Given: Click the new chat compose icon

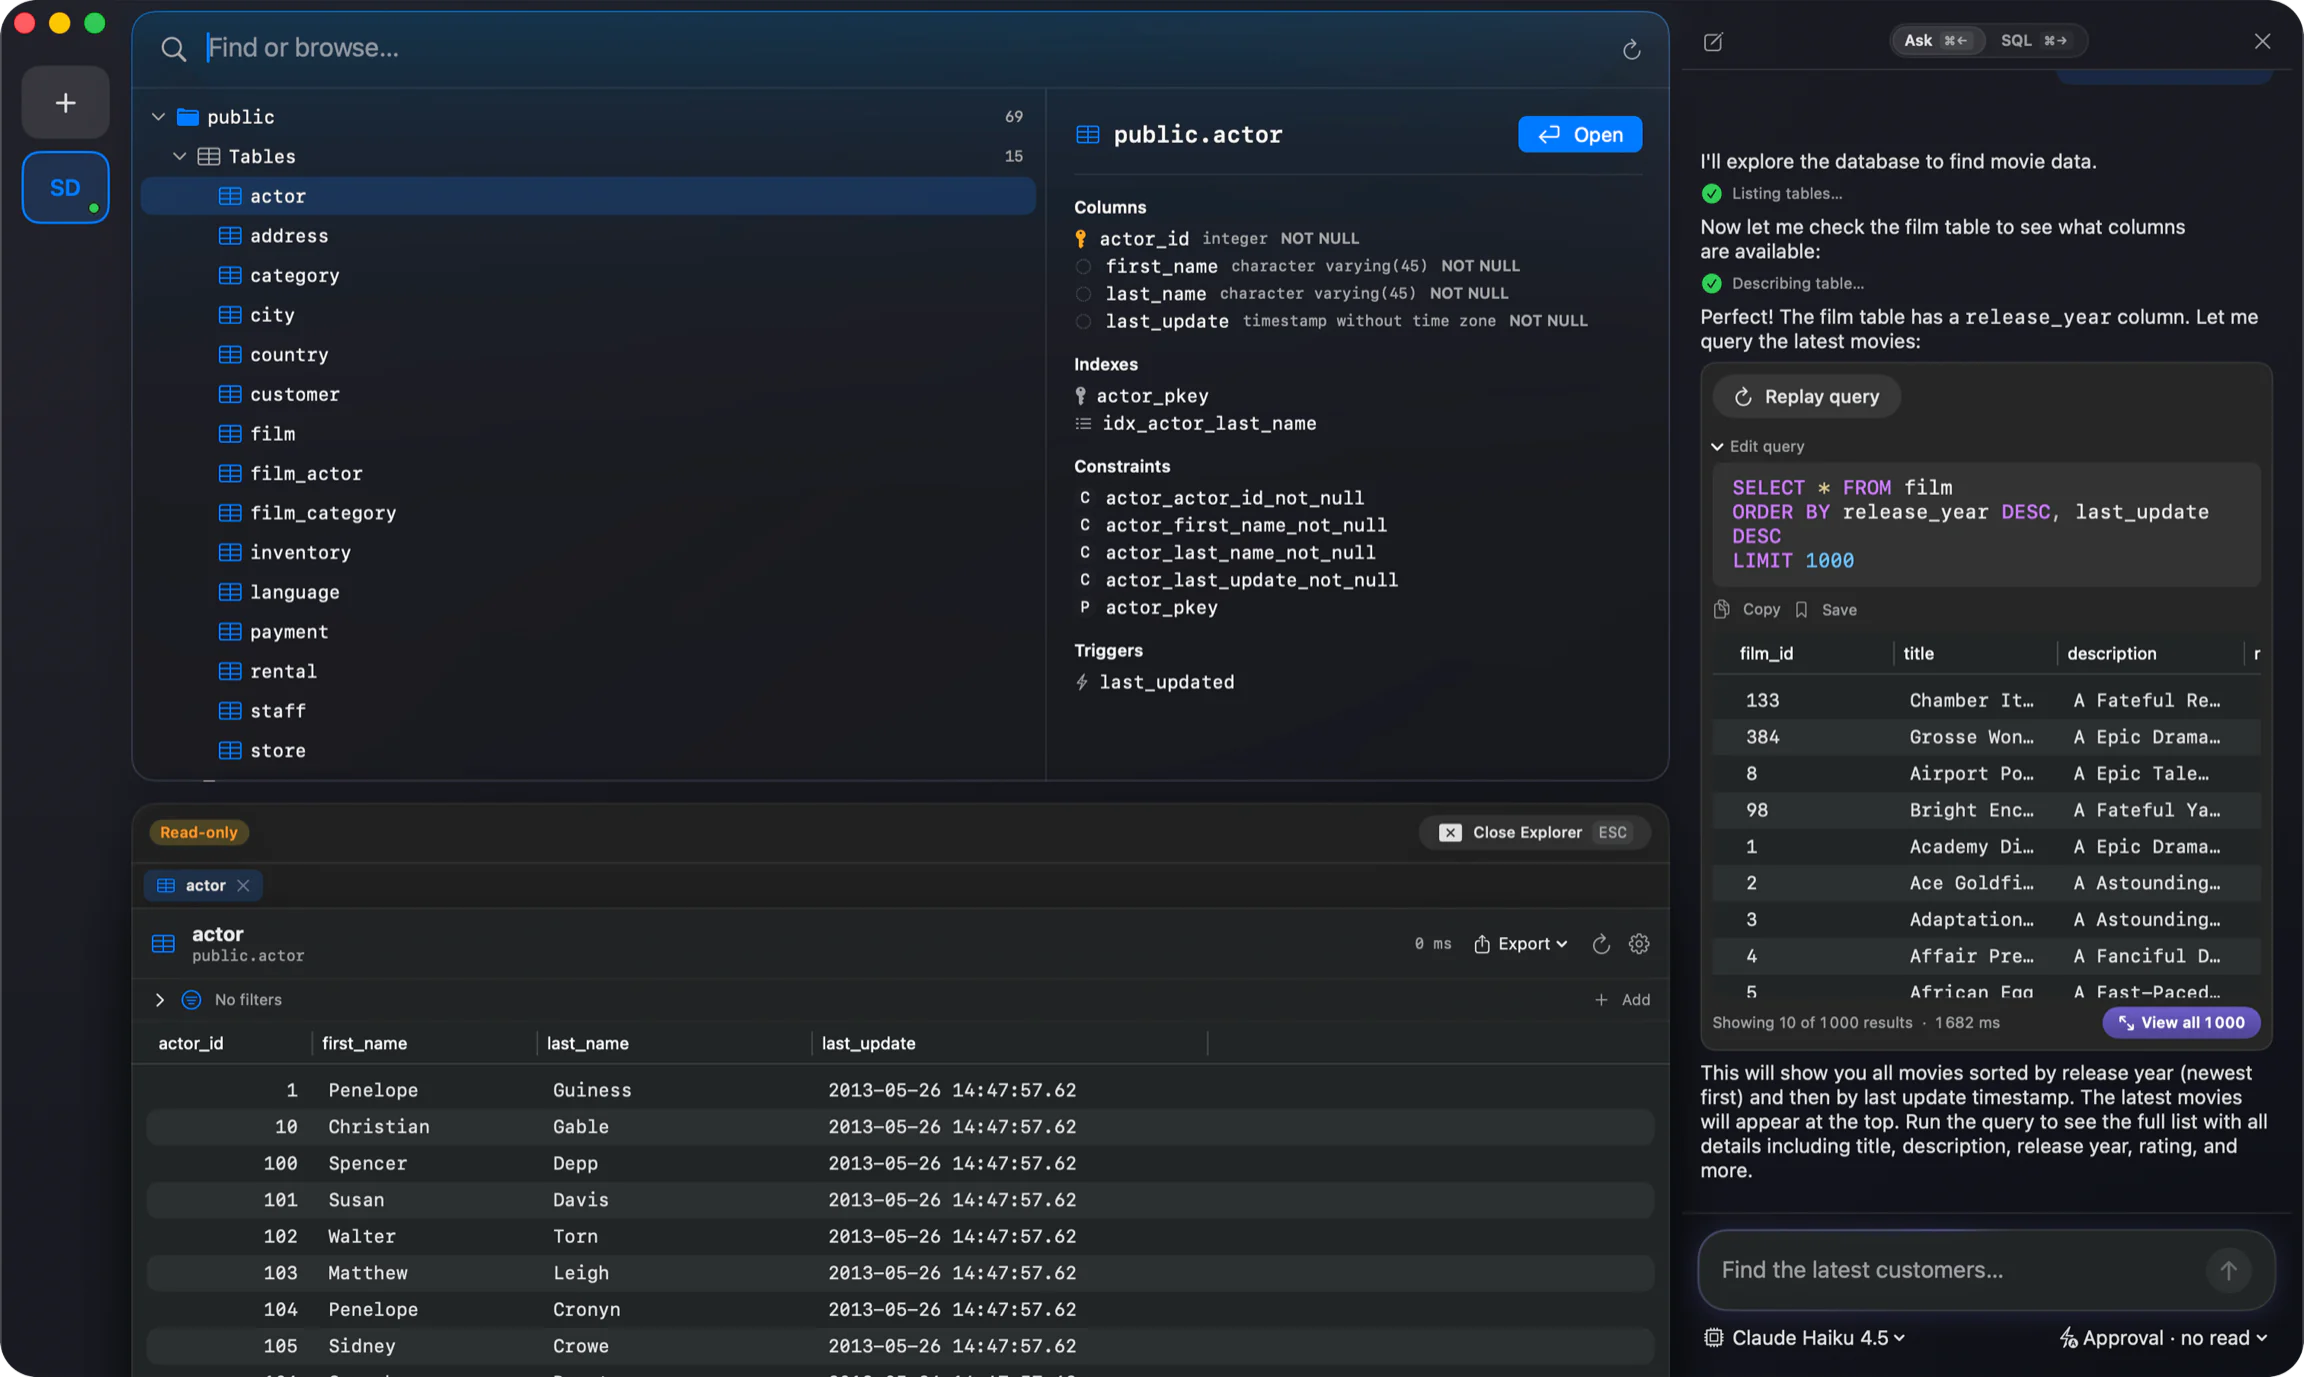Looking at the screenshot, I should coord(1713,41).
